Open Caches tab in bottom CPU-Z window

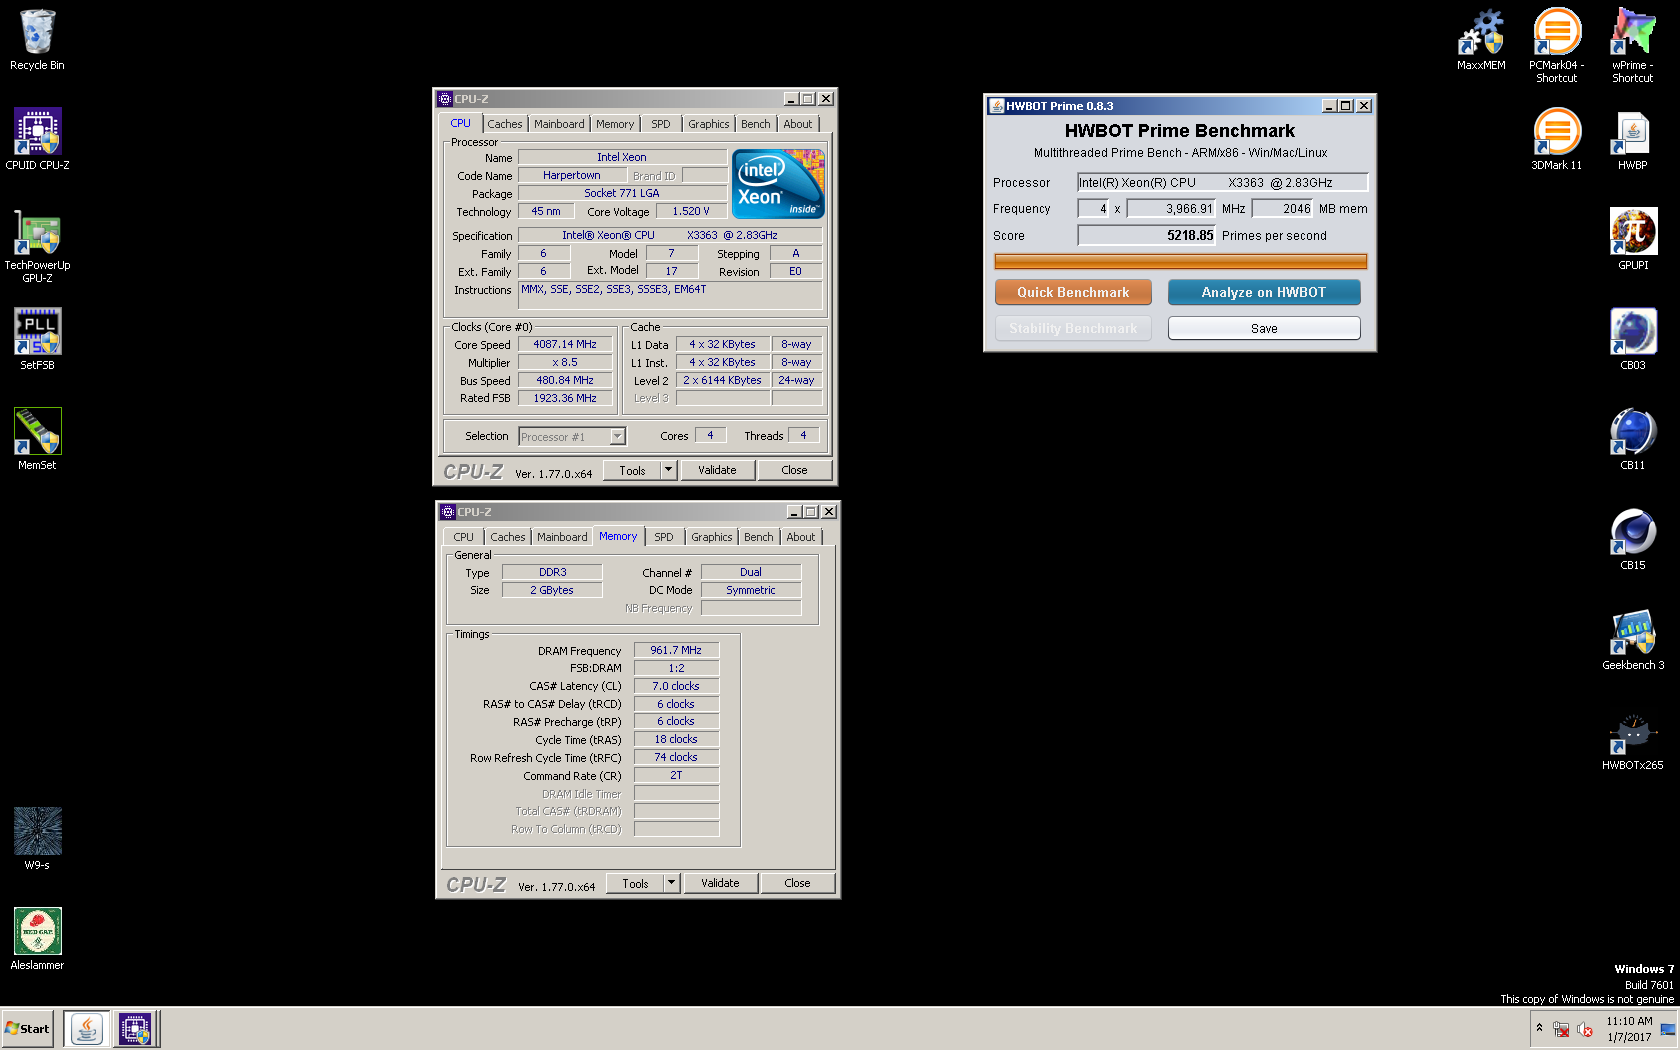pyautogui.click(x=508, y=537)
